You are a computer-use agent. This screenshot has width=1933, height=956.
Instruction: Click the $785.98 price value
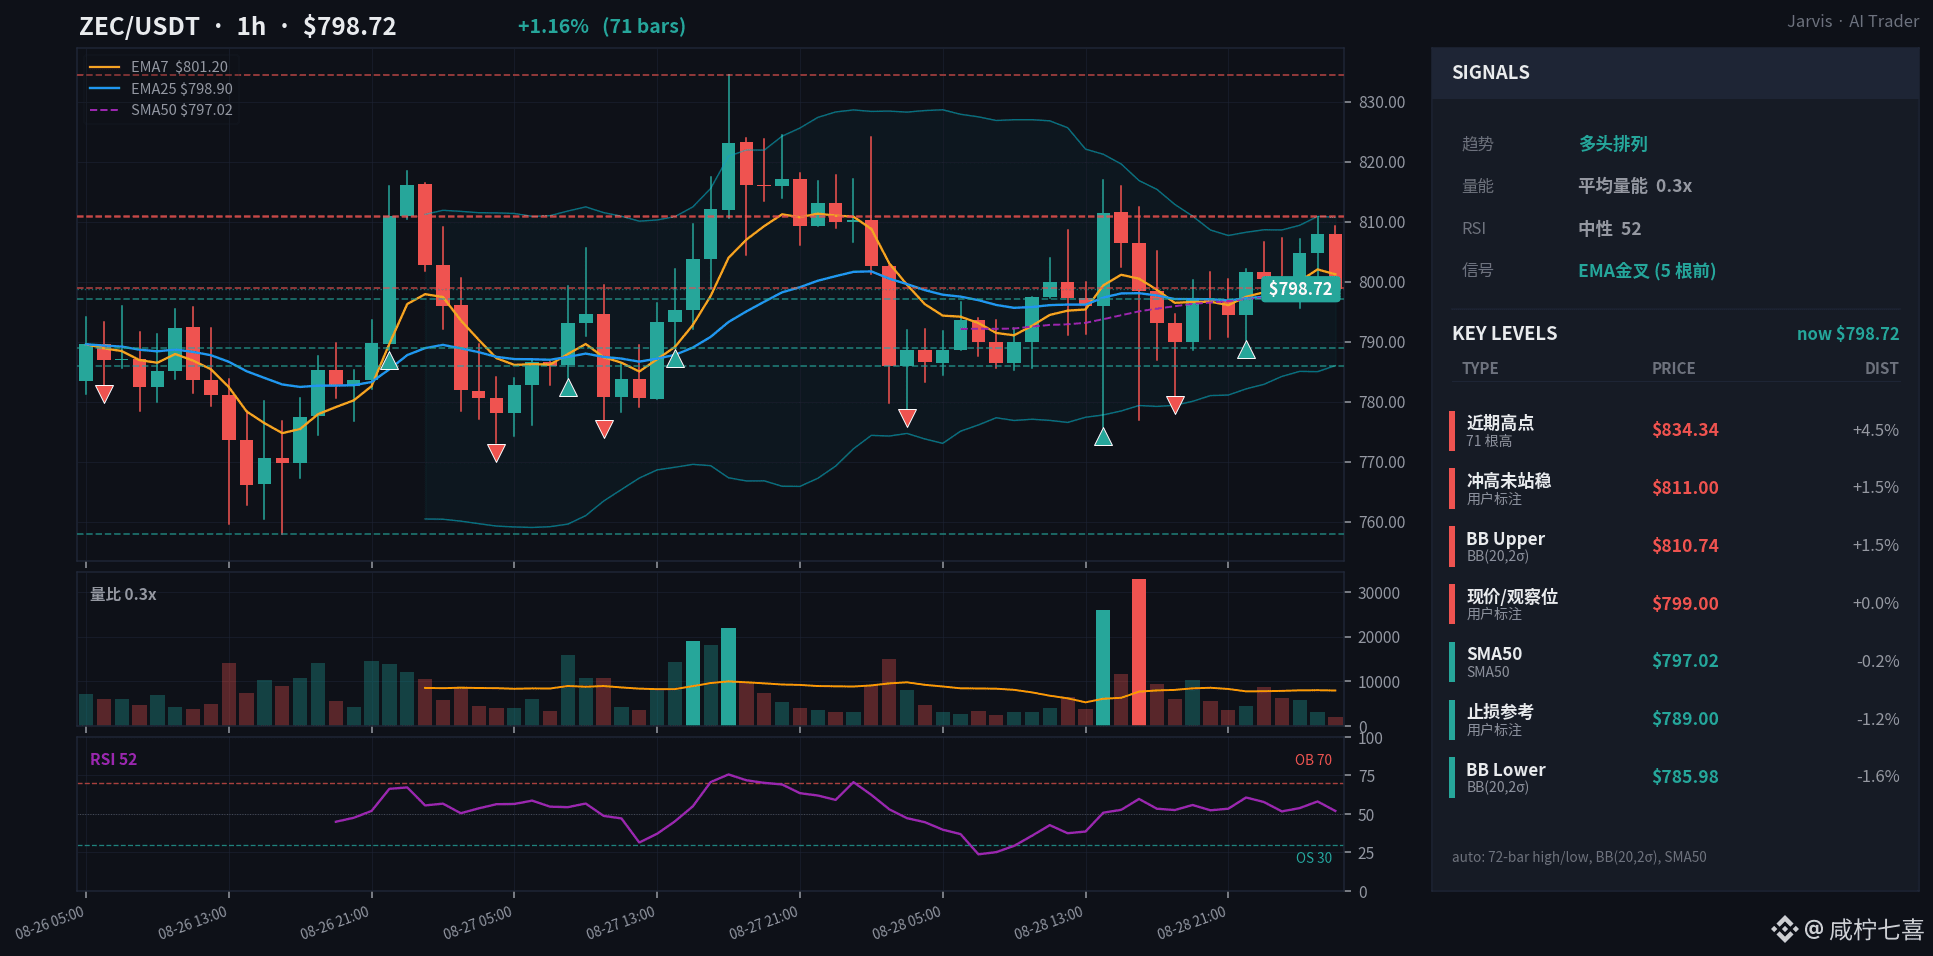(x=1685, y=777)
